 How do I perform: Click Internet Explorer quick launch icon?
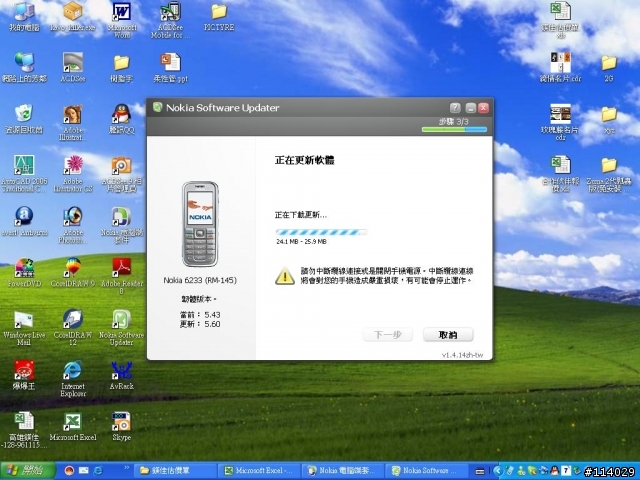[x=98, y=471]
